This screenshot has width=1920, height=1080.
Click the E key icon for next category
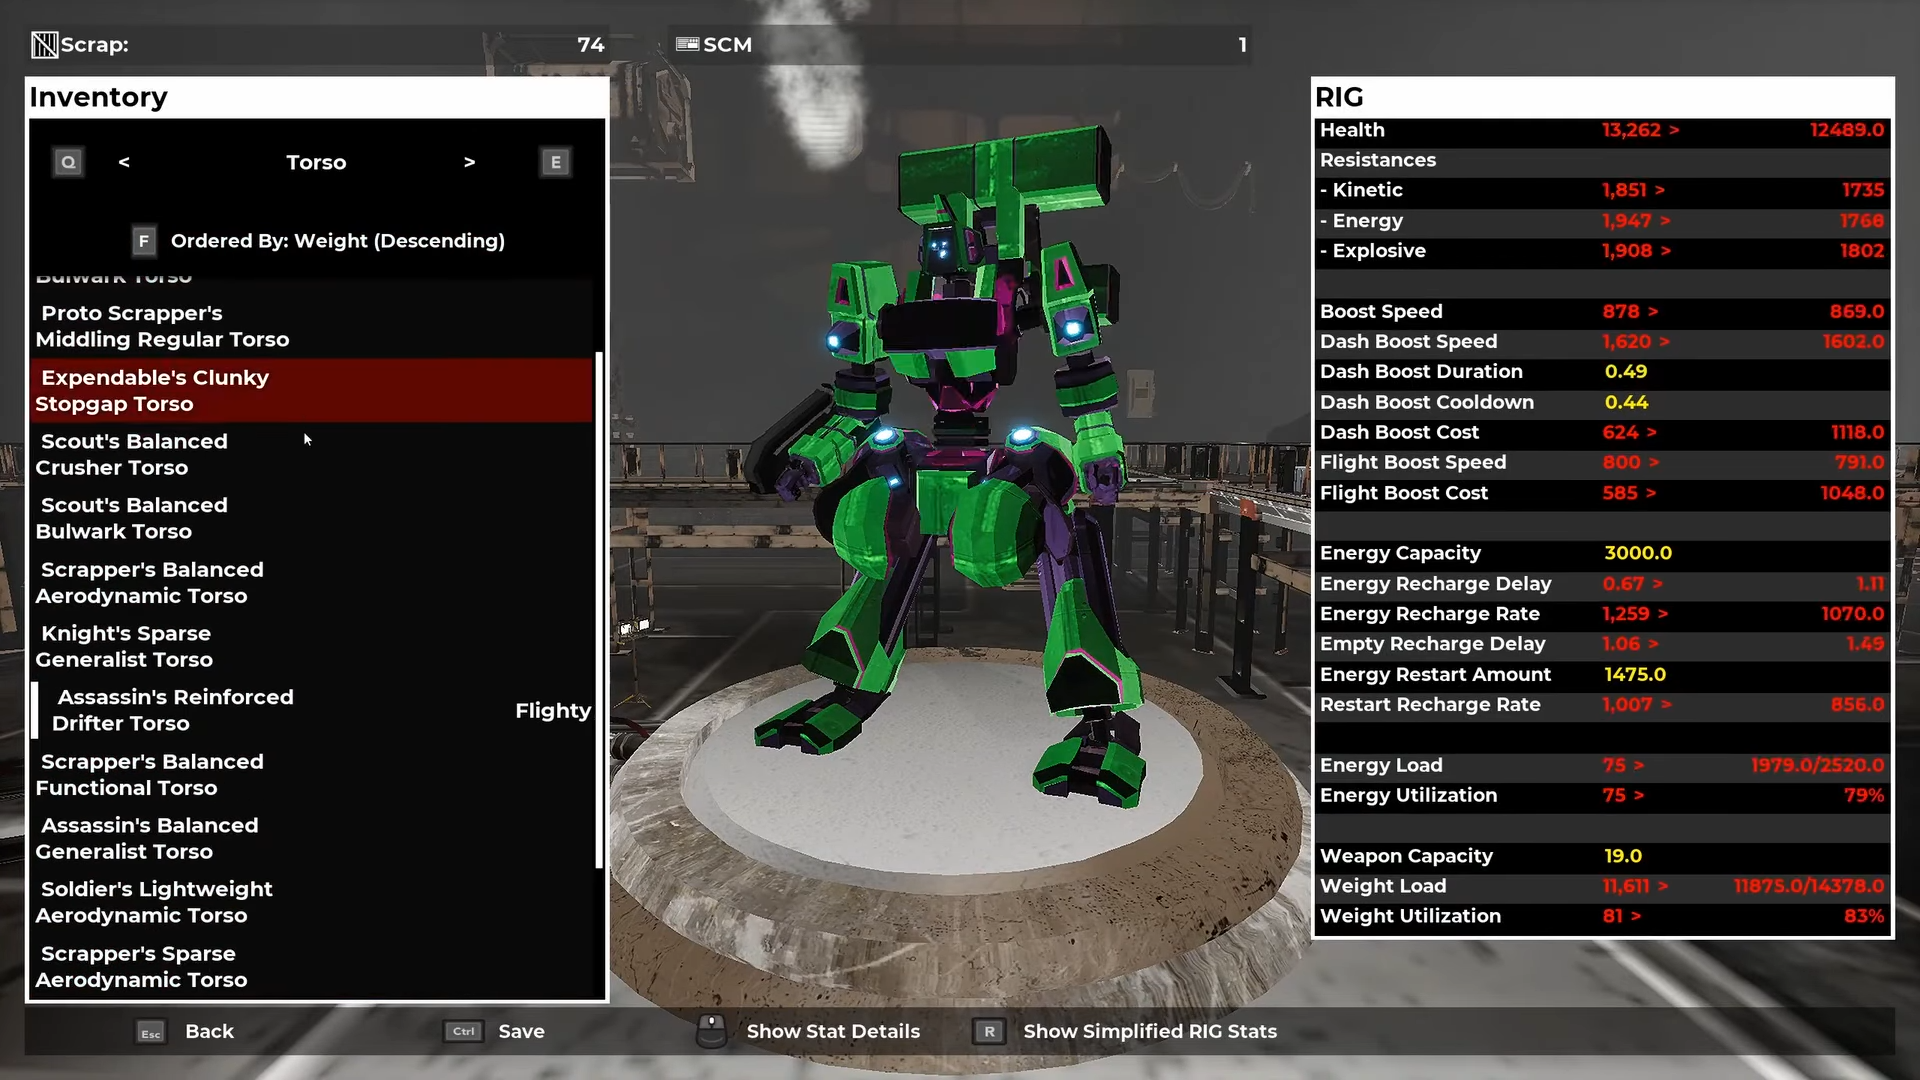(556, 162)
